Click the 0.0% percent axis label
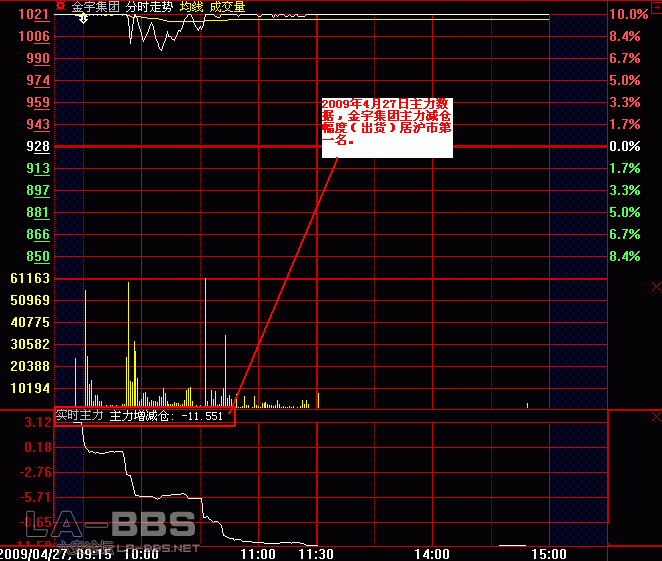Screen dimensions: 662x561 coord(624,147)
